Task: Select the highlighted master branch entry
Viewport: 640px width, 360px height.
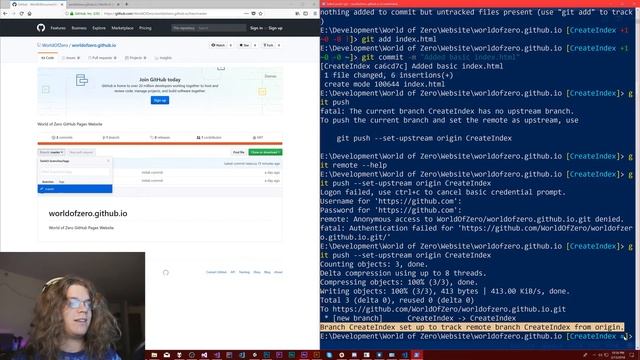Action: pos(75,189)
